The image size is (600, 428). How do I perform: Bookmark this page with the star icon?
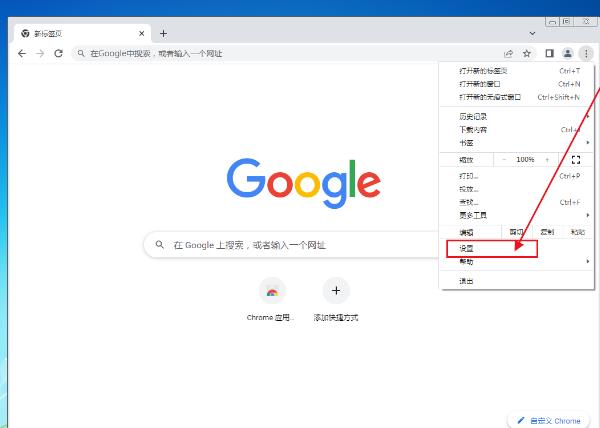(x=527, y=54)
